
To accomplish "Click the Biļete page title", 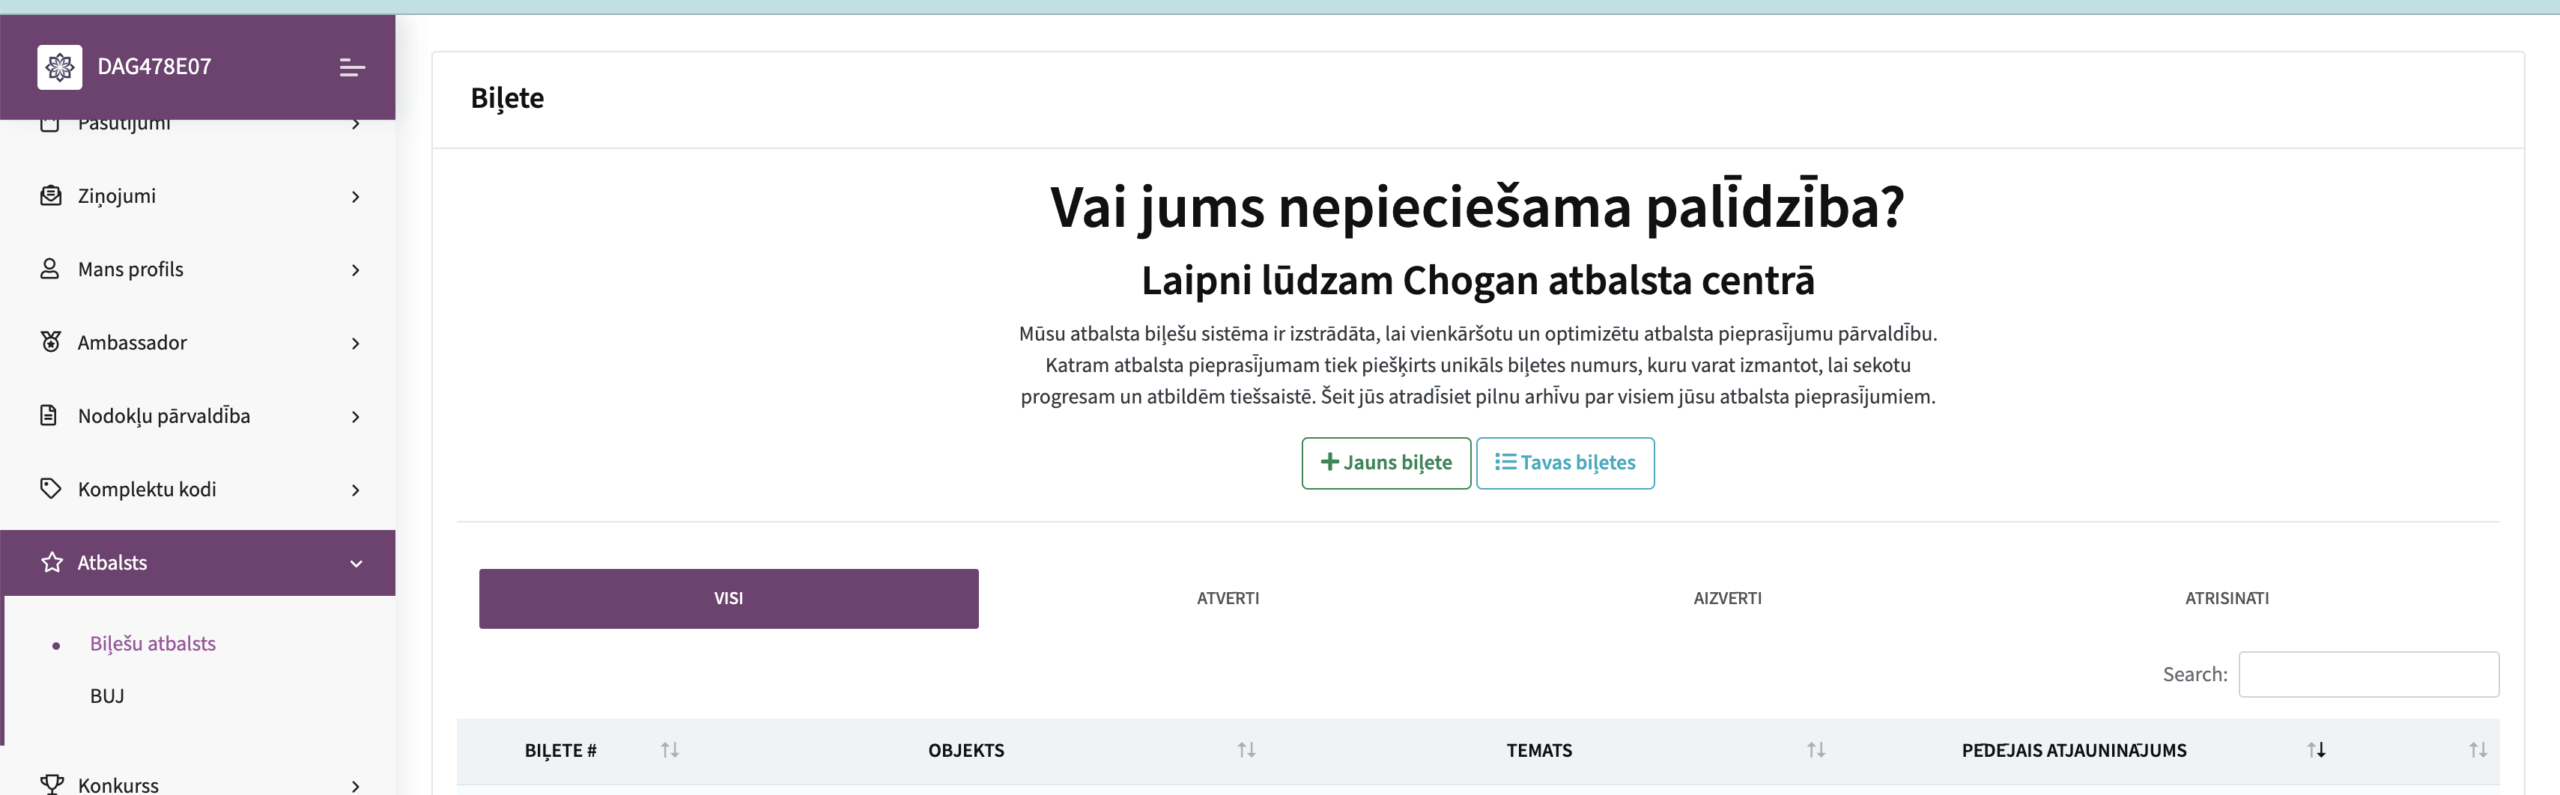I will click(507, 98).
